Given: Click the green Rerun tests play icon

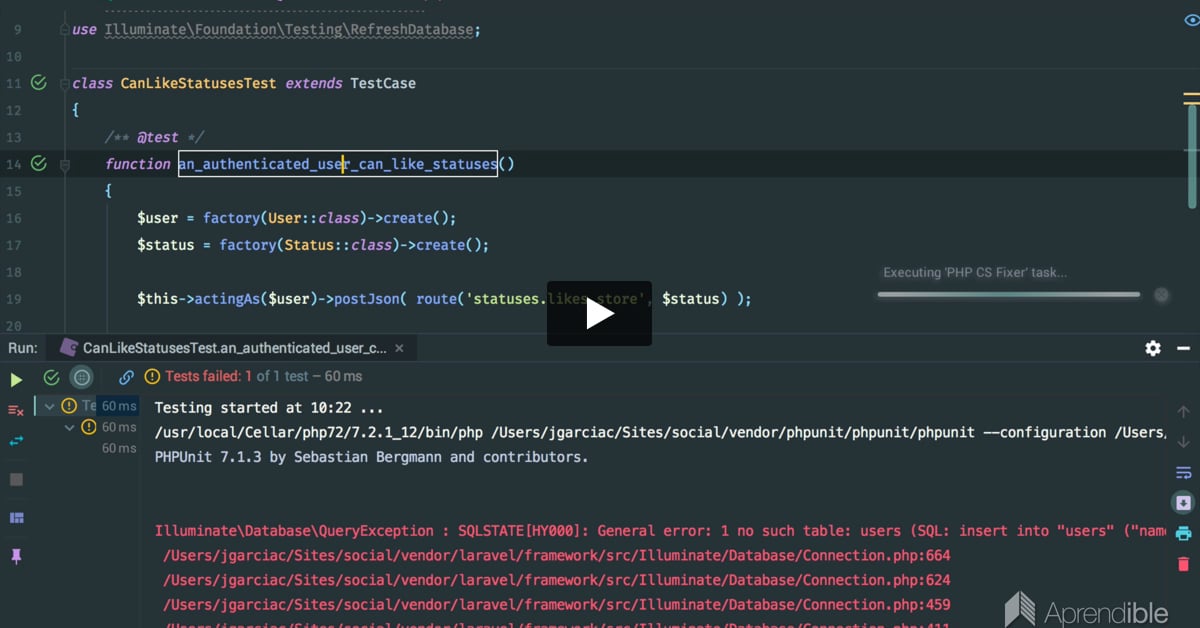Looking at the screenshot, I should tap(16, 379).
